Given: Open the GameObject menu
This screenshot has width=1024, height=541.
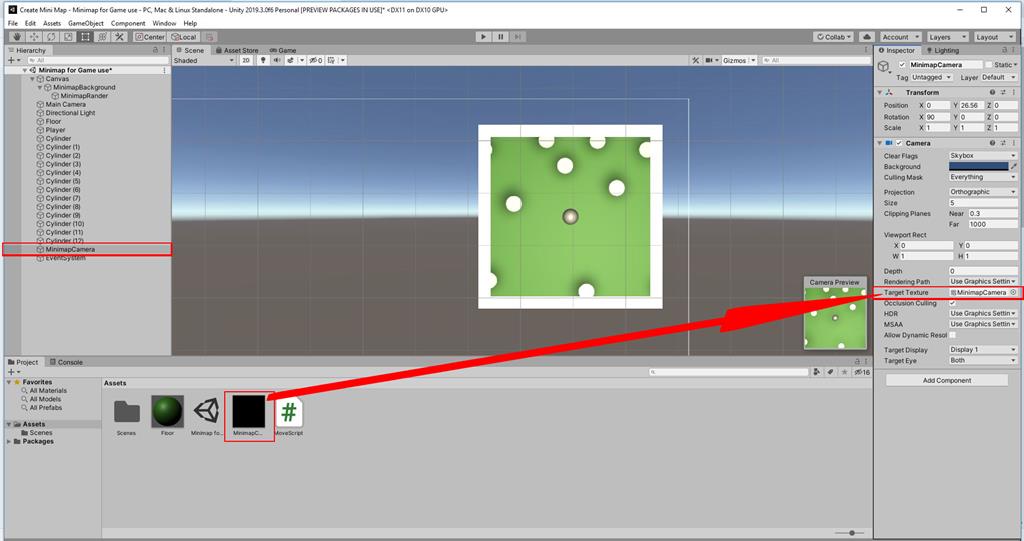Looking at the screenshot, I should click(x=86, y=23).
